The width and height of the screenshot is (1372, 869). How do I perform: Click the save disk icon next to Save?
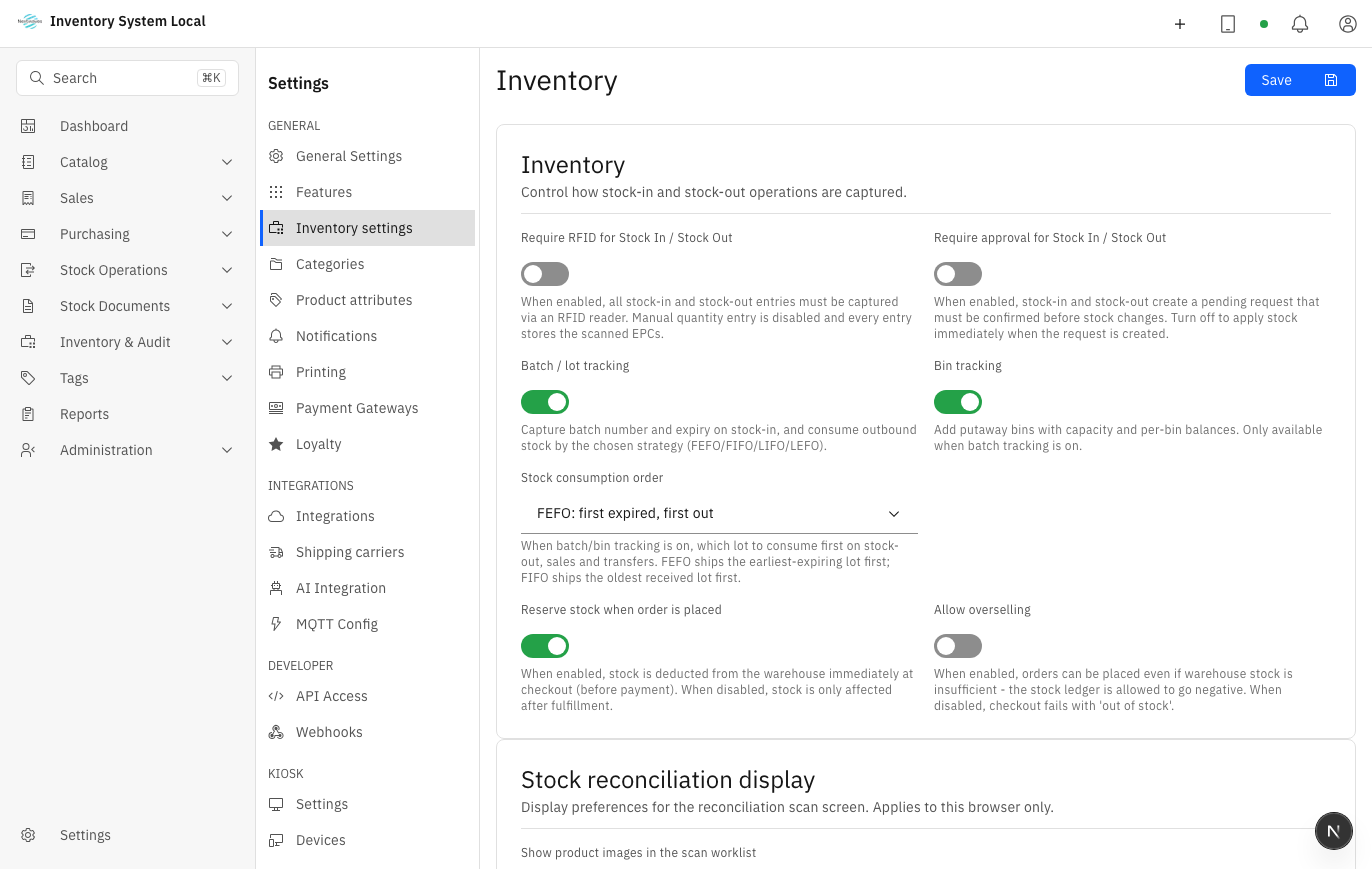click(1331, 80)
